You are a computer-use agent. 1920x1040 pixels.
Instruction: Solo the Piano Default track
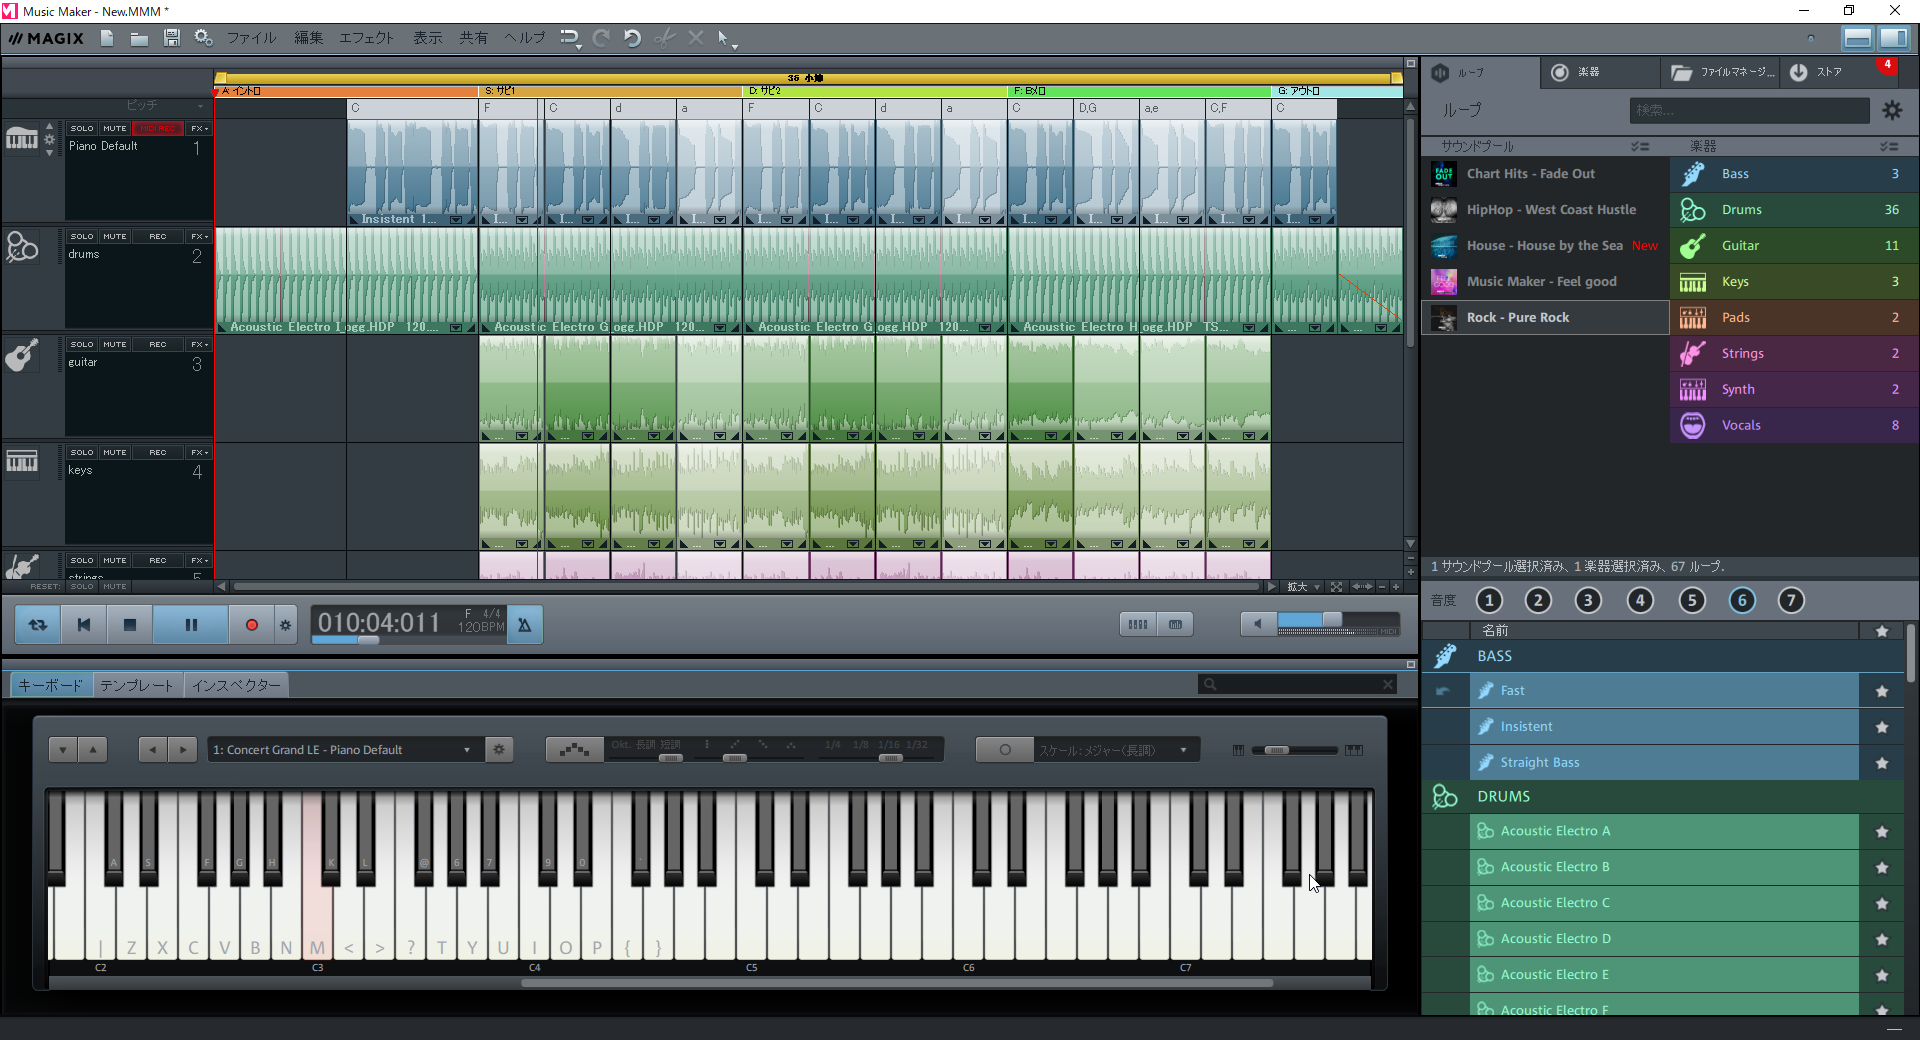coord(82,128)
